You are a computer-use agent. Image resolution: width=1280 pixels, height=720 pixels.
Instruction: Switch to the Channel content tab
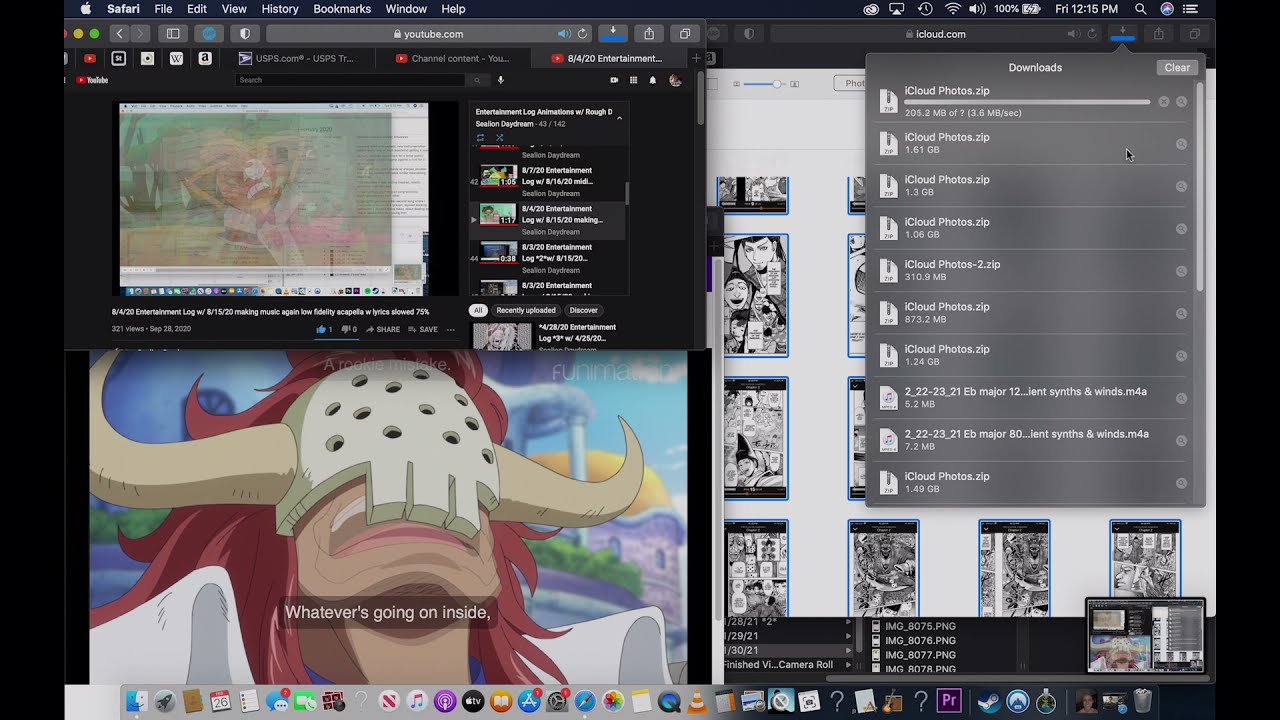point(452,58)
